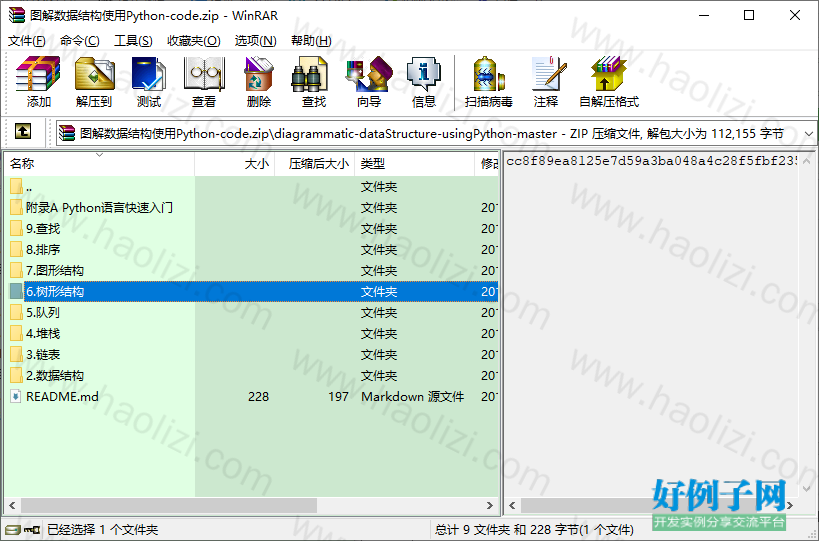Image resolution: width=819 pixels, height=541 pixels.
Task: Select the 7.图形结构 folder
Action: (55, 270)
